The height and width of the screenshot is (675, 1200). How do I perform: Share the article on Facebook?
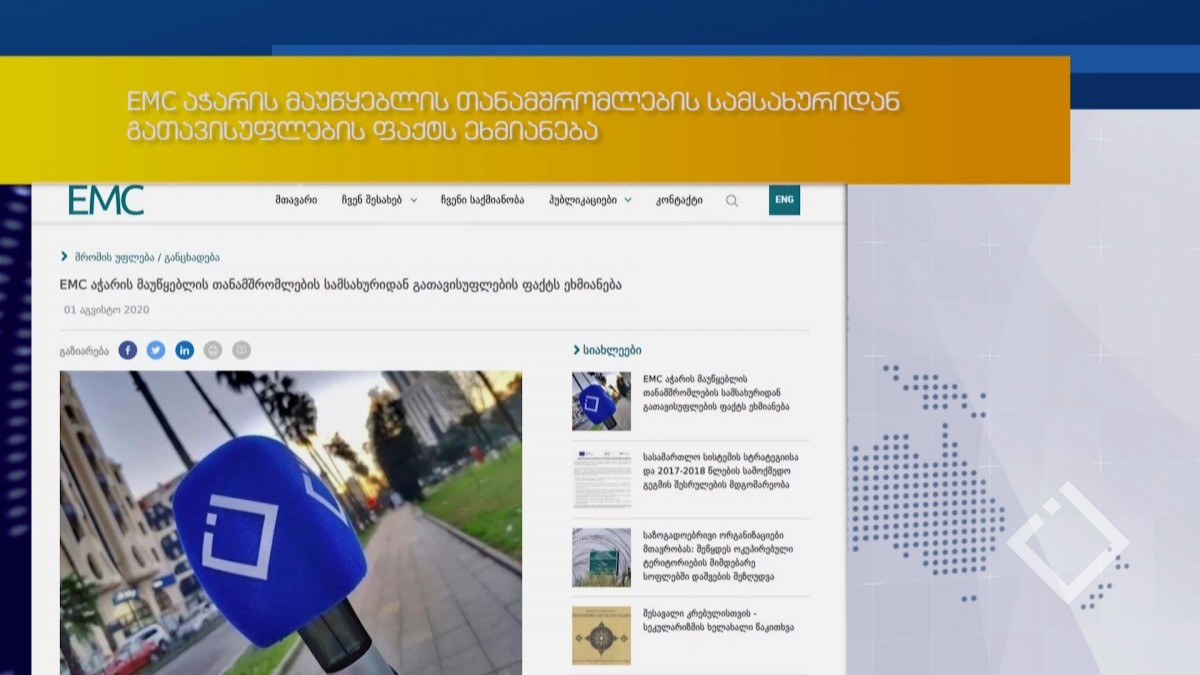(128, 350)
